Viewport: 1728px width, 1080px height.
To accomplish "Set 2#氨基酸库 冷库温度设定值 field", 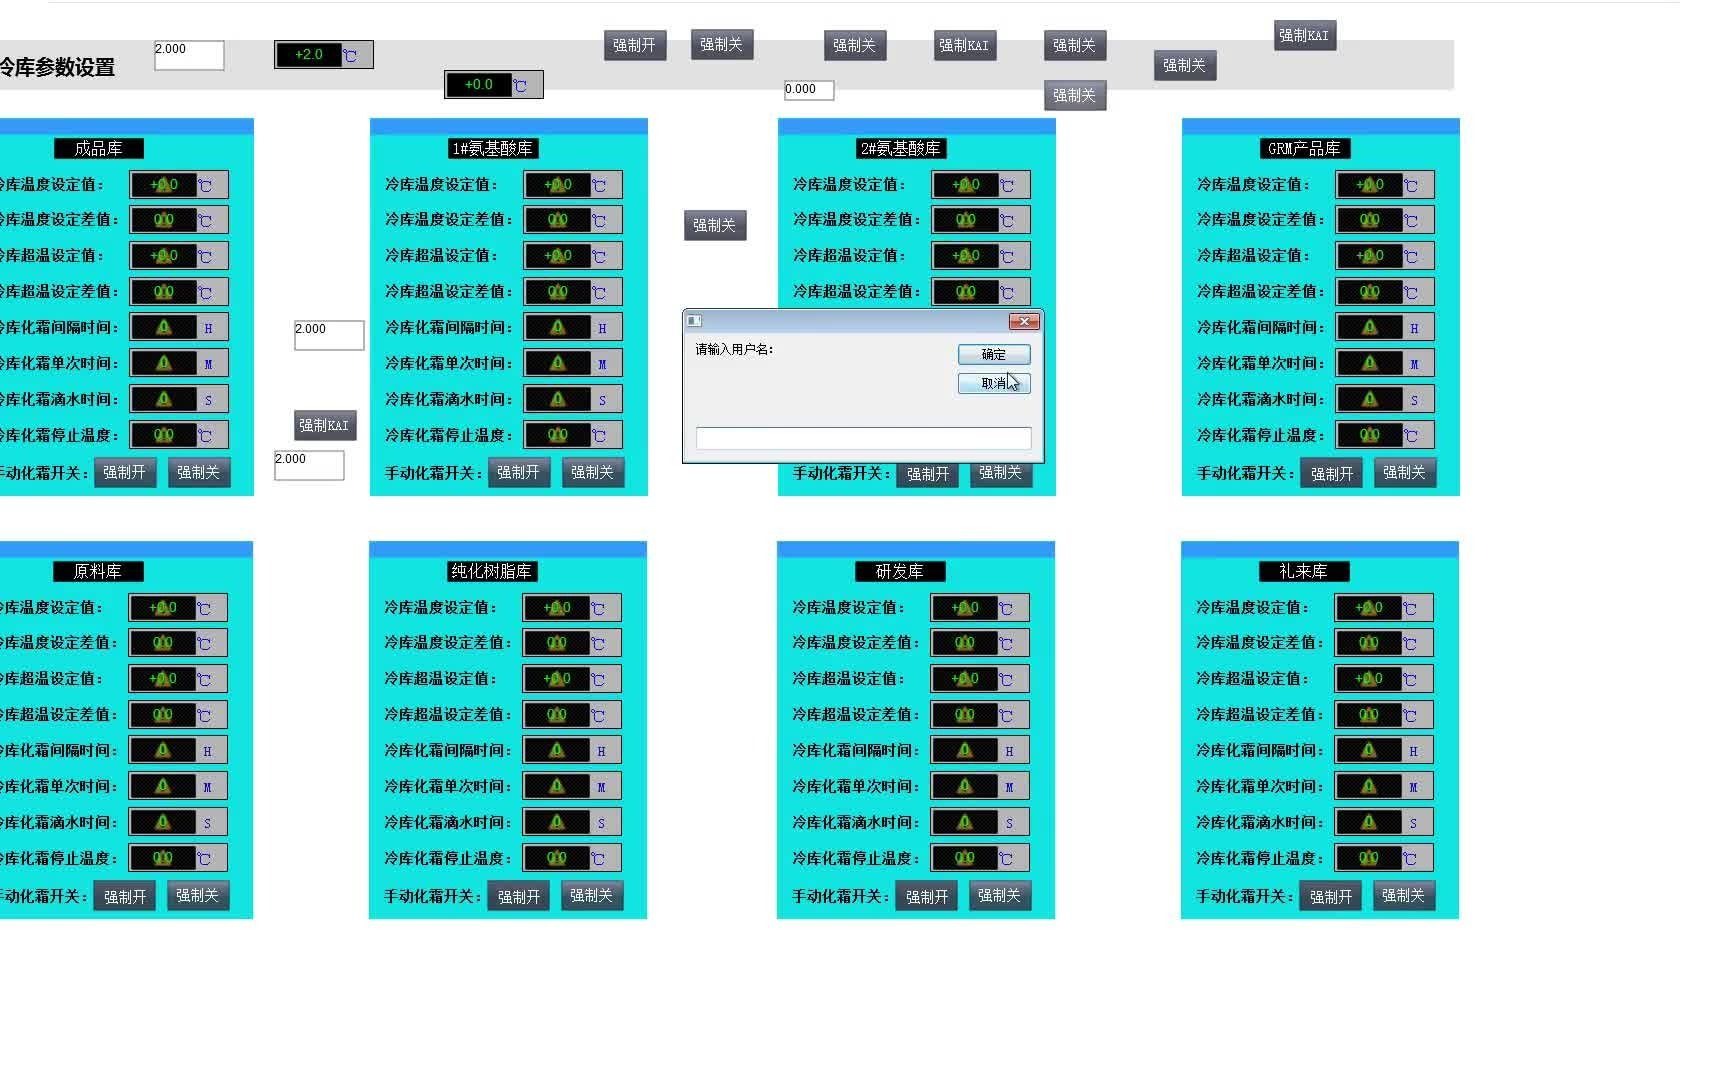I will [981, 184].
